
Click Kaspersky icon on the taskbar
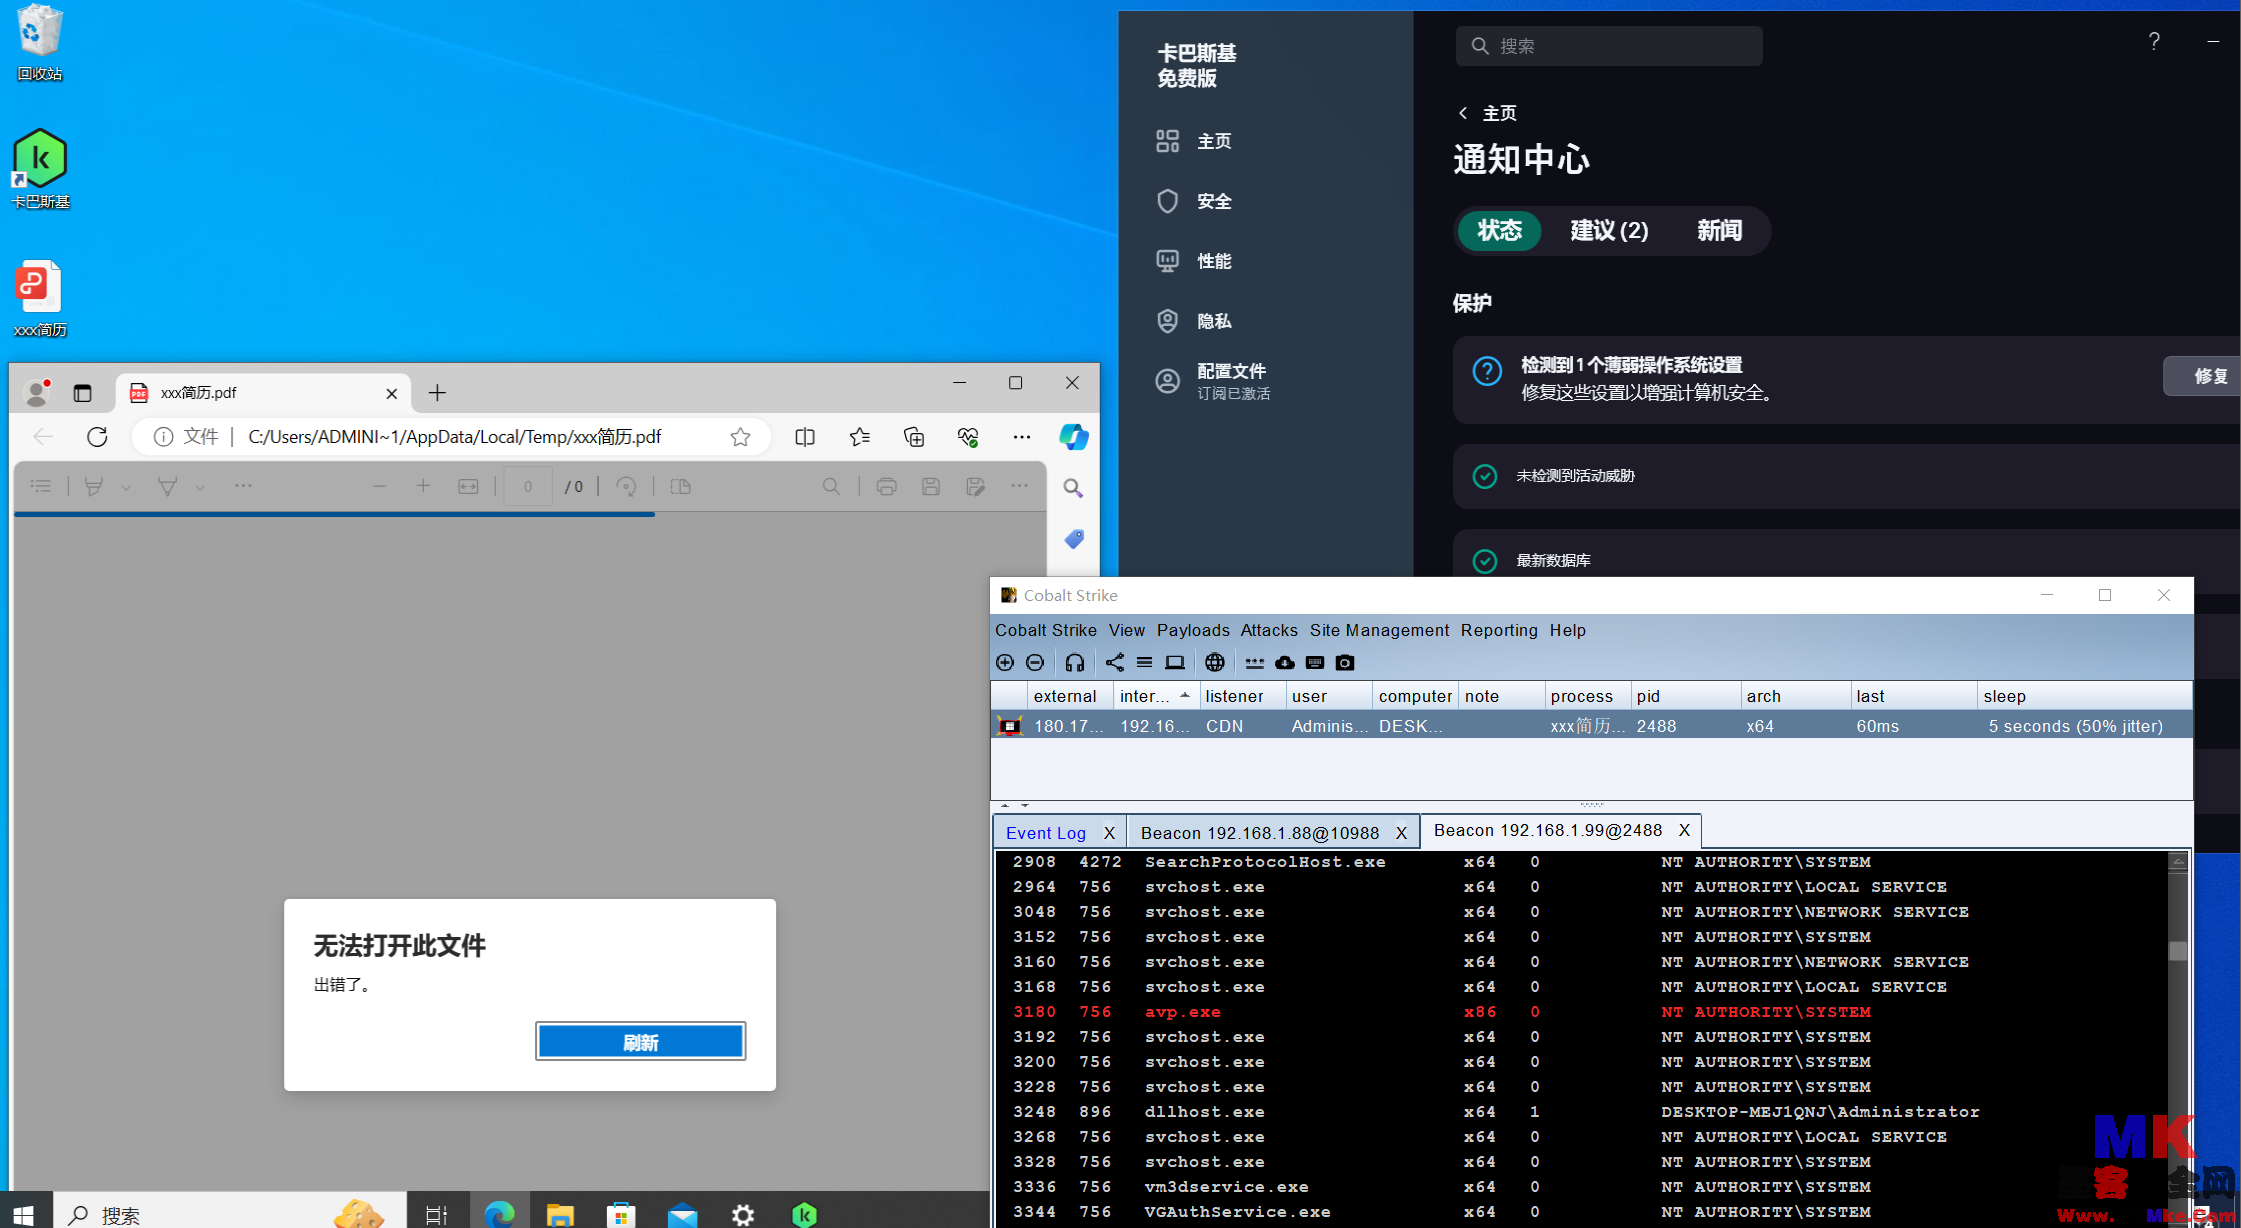click(x=804, y=1214)
